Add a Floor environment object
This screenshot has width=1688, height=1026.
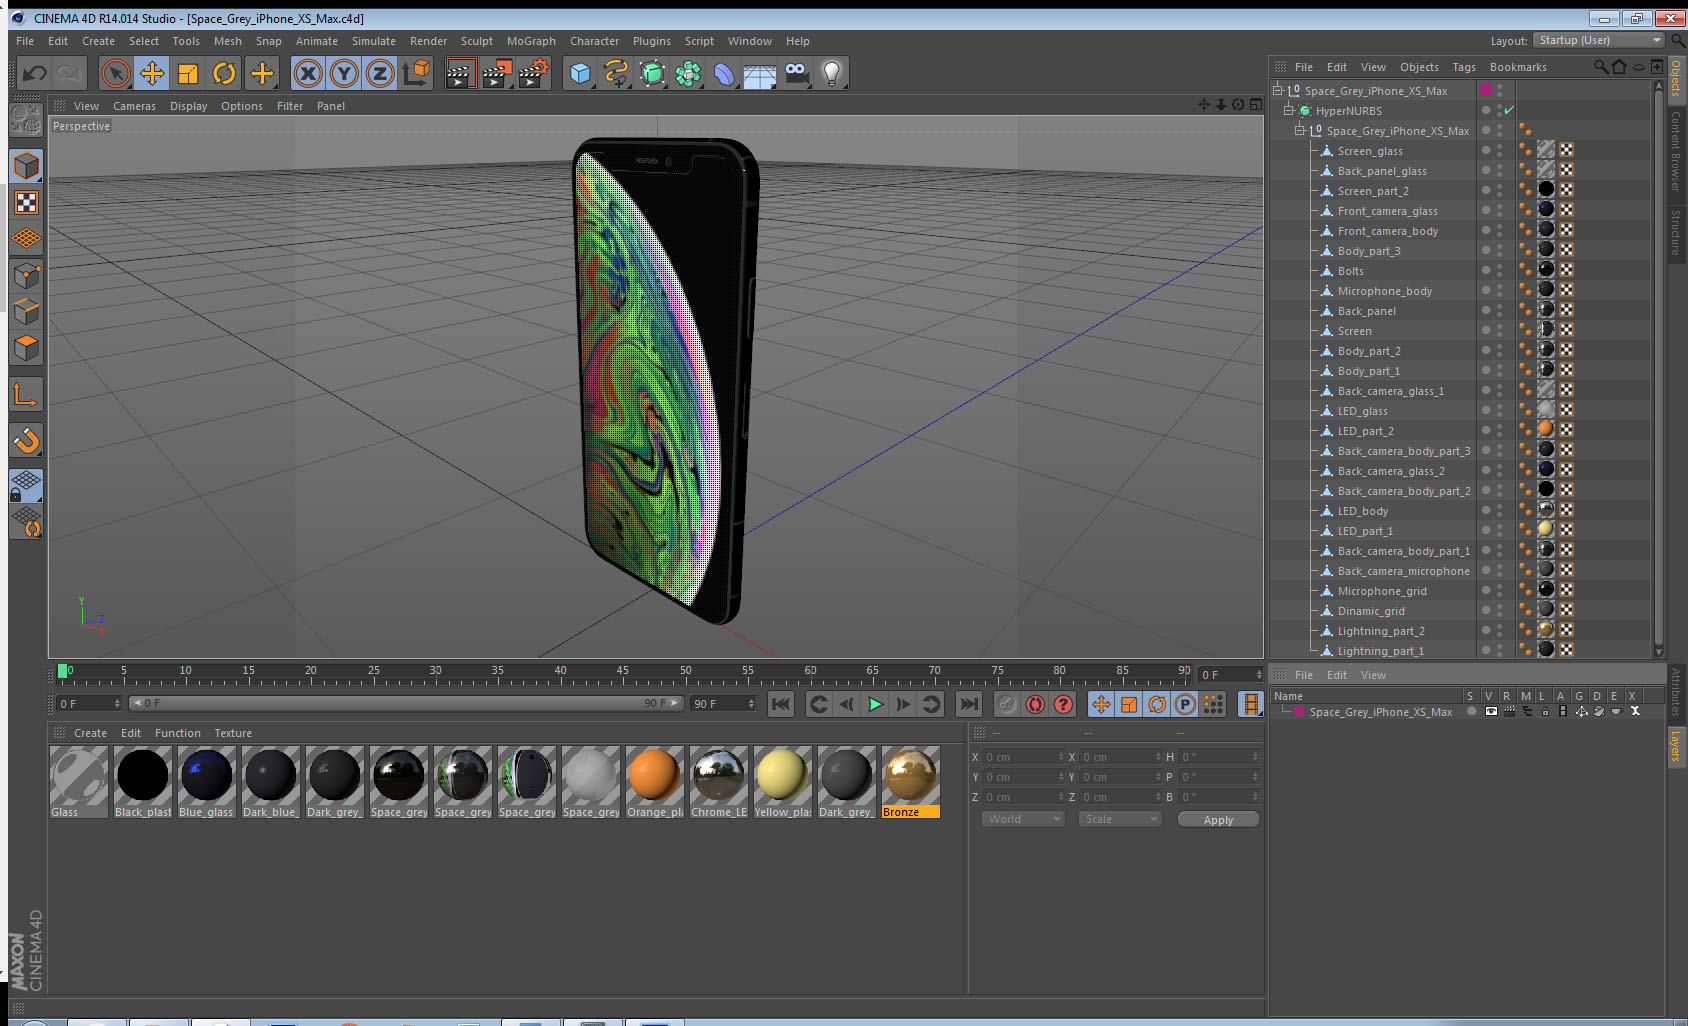point(760,73)
